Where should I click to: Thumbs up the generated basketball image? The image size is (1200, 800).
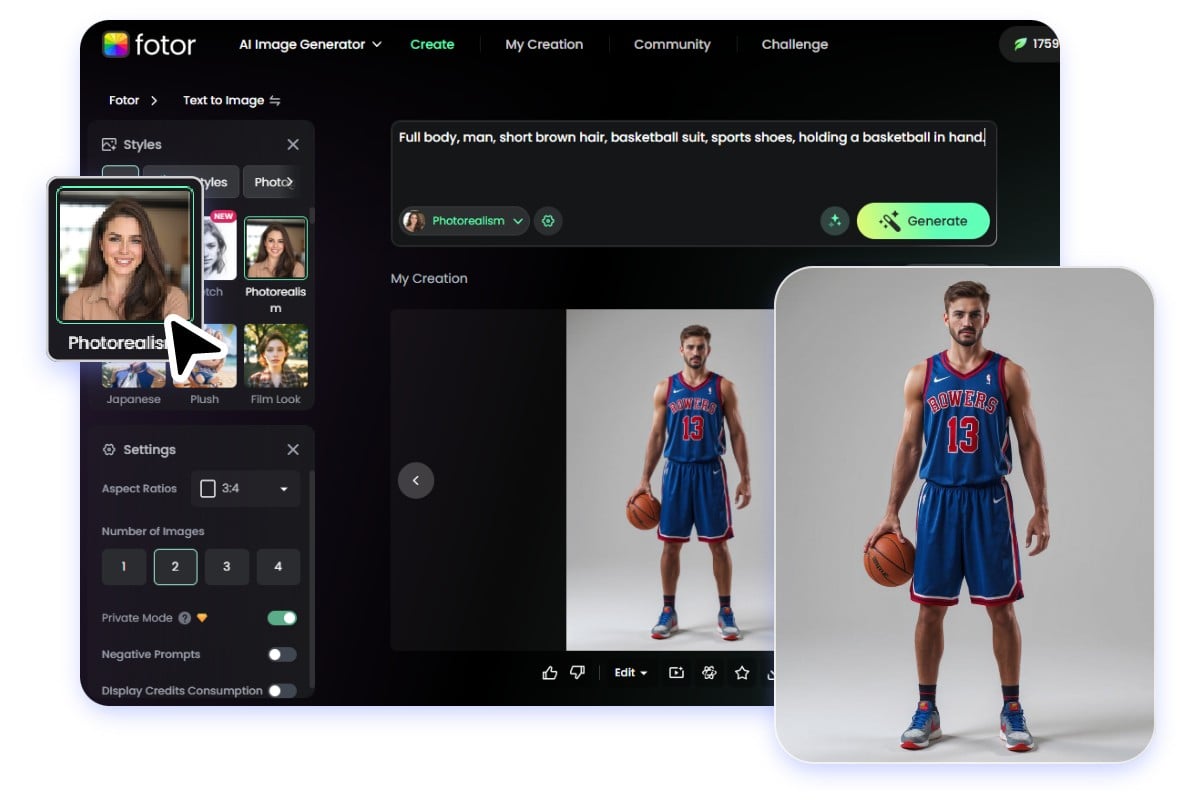(x=550, y=673)
